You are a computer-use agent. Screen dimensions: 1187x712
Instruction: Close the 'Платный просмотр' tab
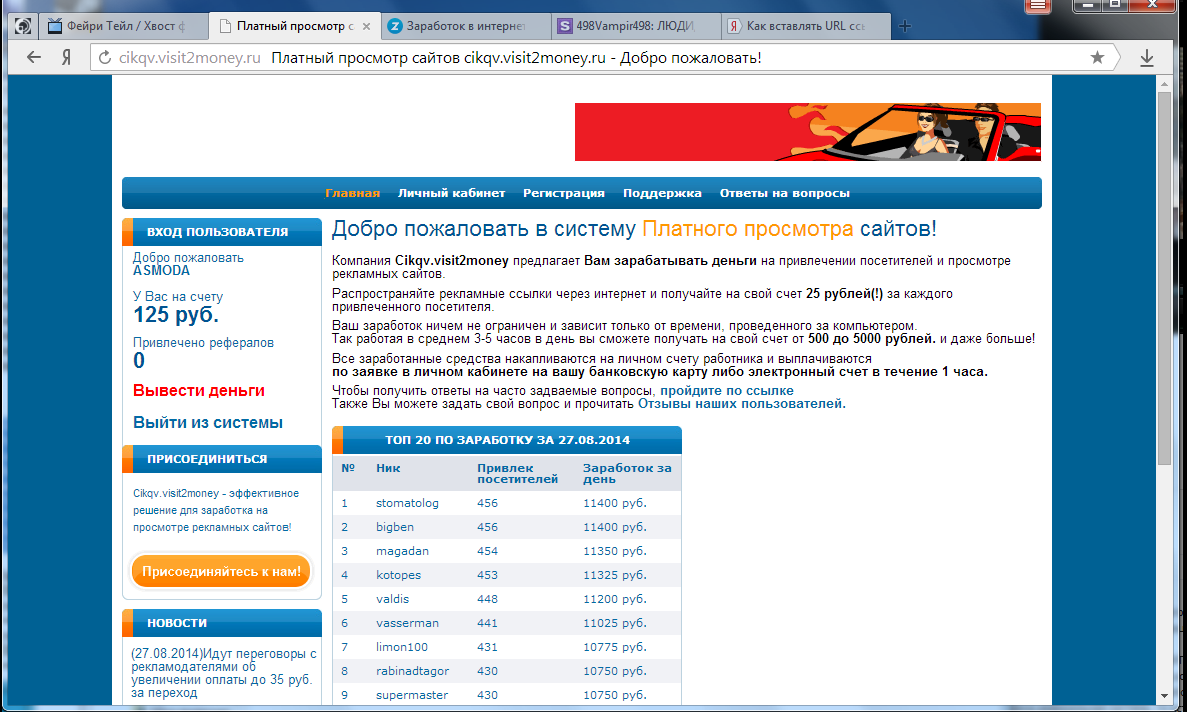[366, 26]
